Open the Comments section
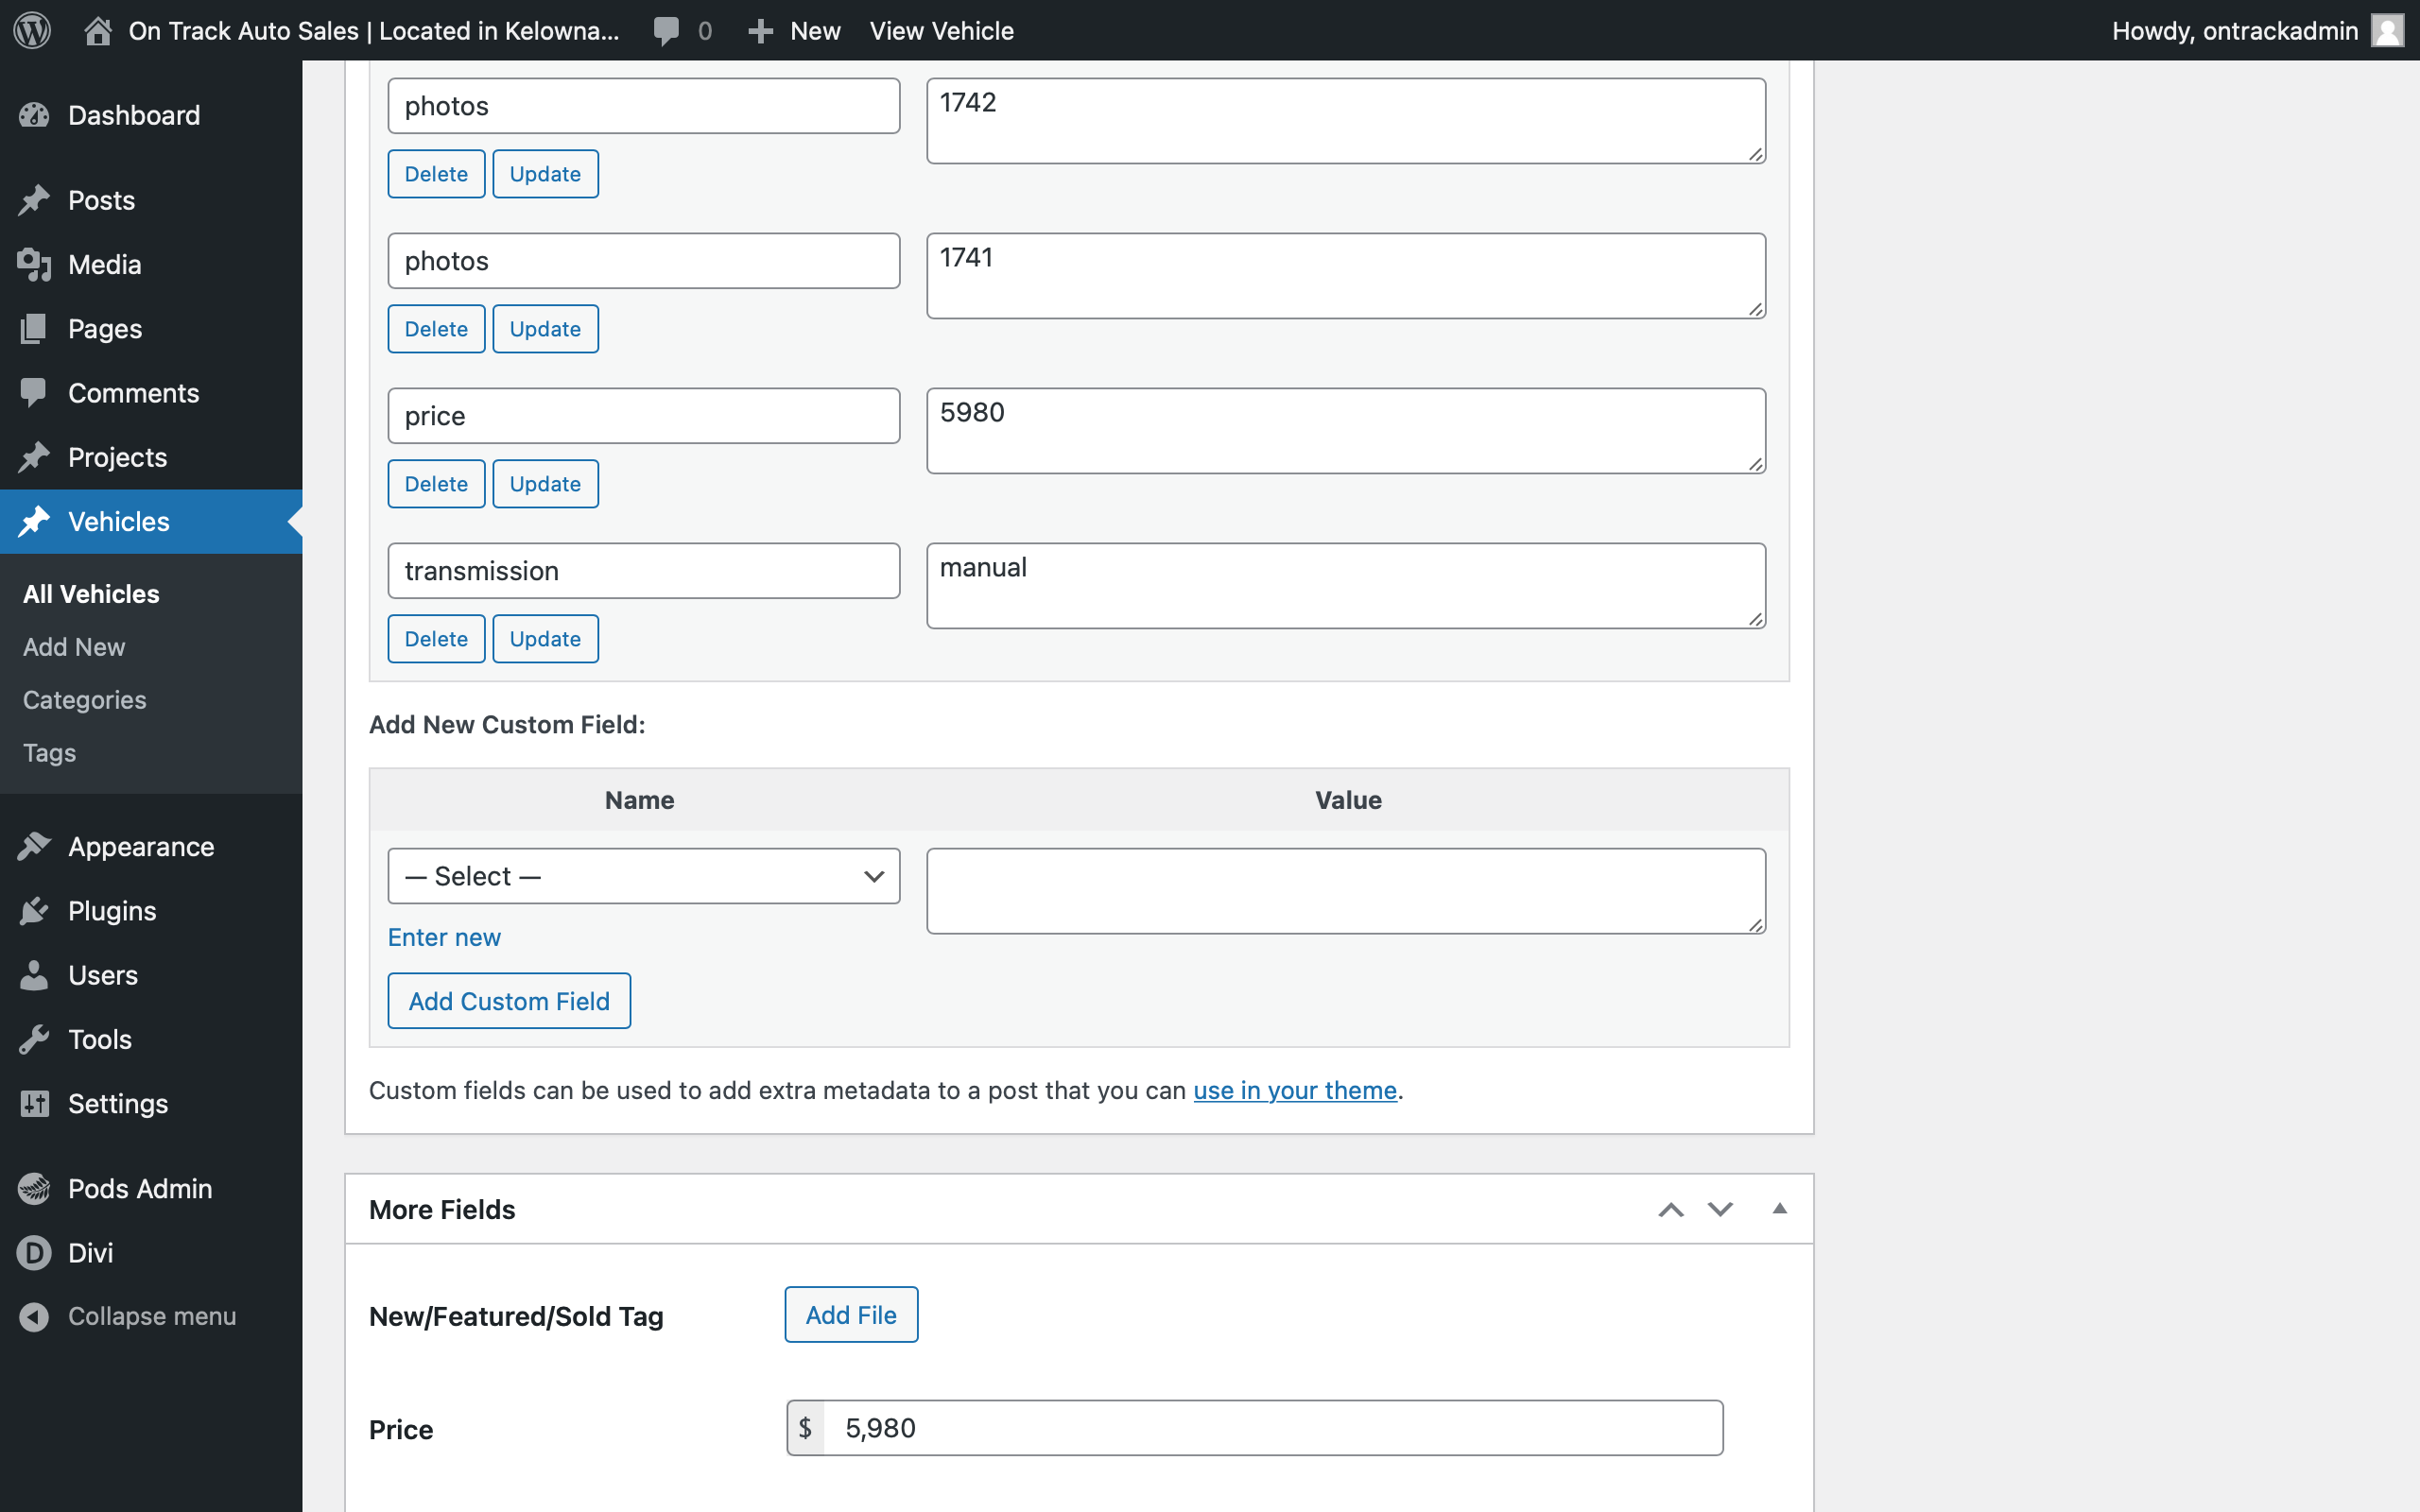Viewport: 2420px width, 1512px height. click(x=133, y=392)
